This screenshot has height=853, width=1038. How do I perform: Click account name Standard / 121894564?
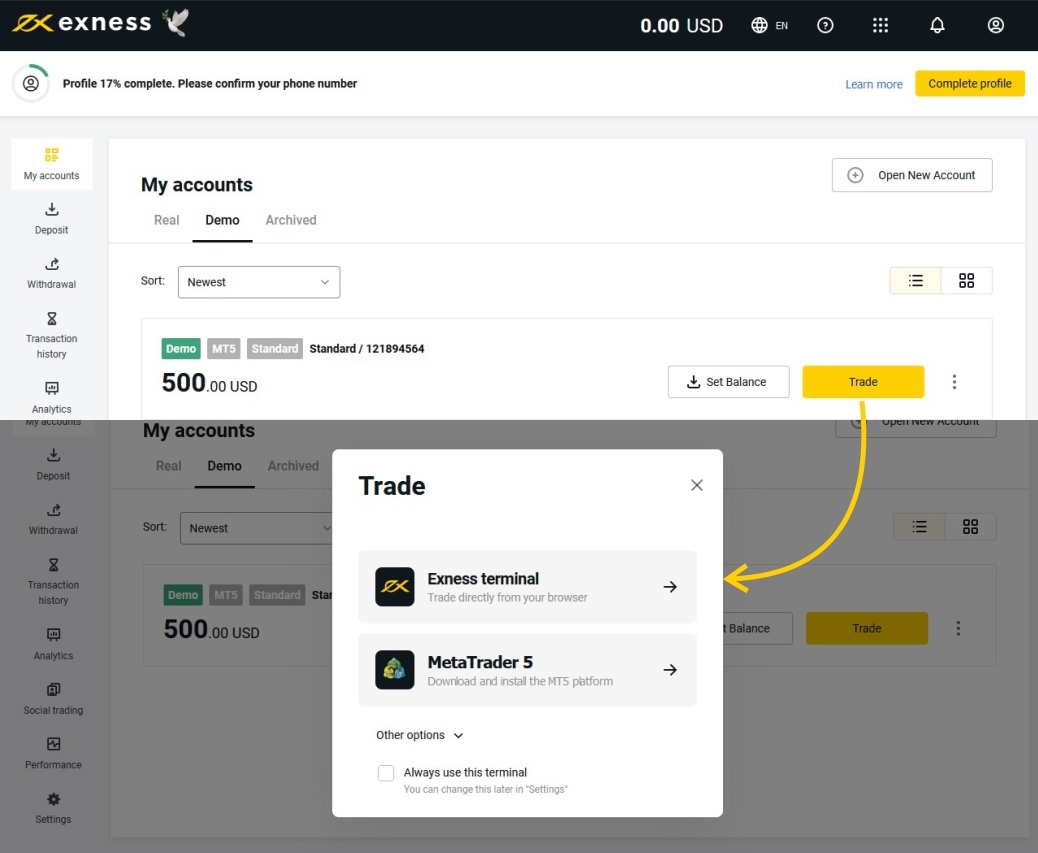click(367, 349)
